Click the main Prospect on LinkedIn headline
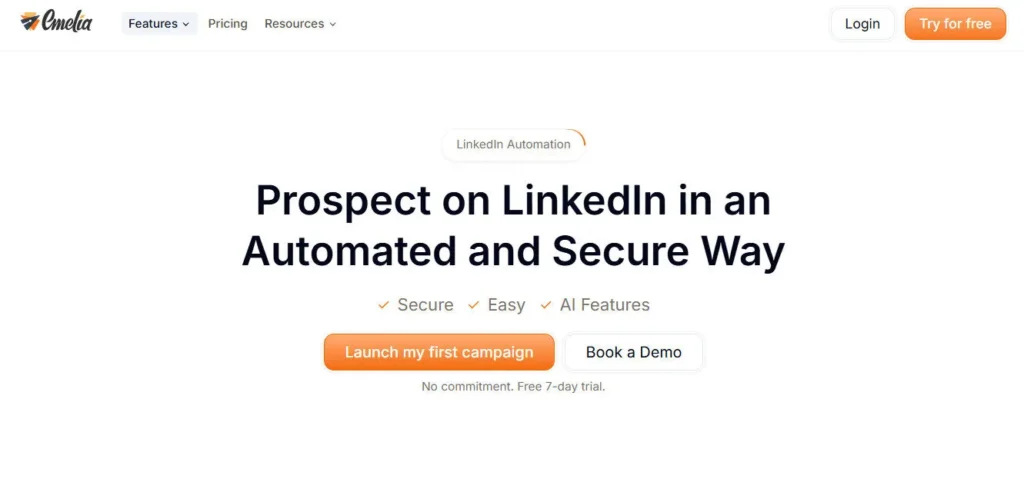Screen dimensions: 1024x482 pyautogui.click(x=513, y=226)
